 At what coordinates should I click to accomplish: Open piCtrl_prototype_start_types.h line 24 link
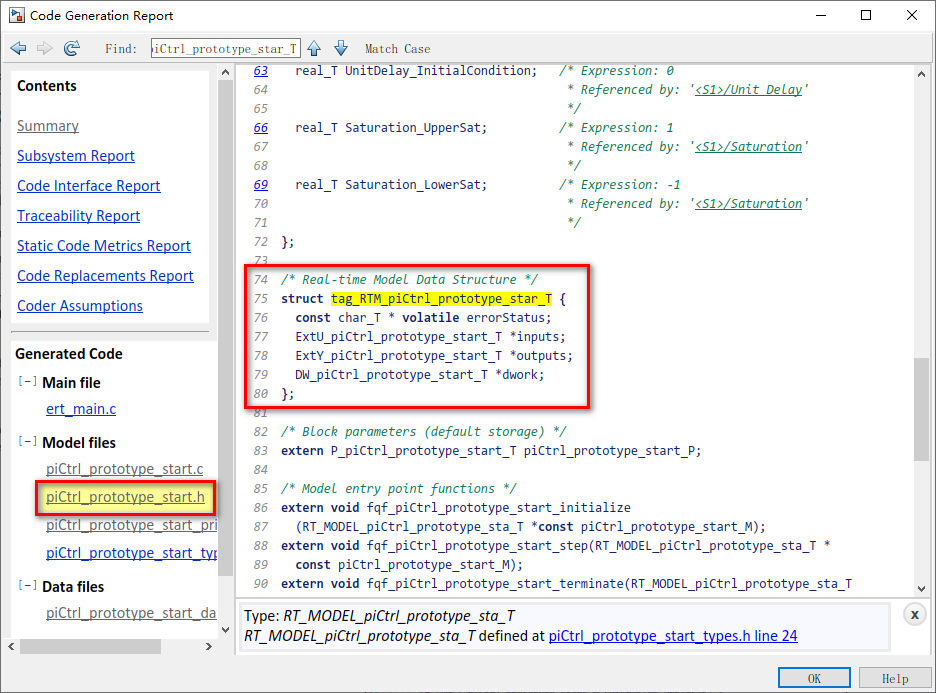click(673, 636)
